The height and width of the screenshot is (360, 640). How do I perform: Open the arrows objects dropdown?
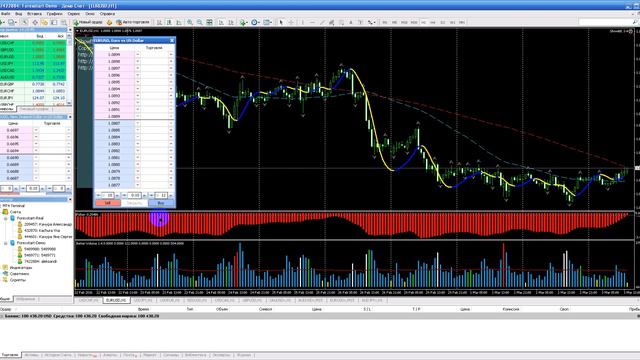(x=371, y=22)
